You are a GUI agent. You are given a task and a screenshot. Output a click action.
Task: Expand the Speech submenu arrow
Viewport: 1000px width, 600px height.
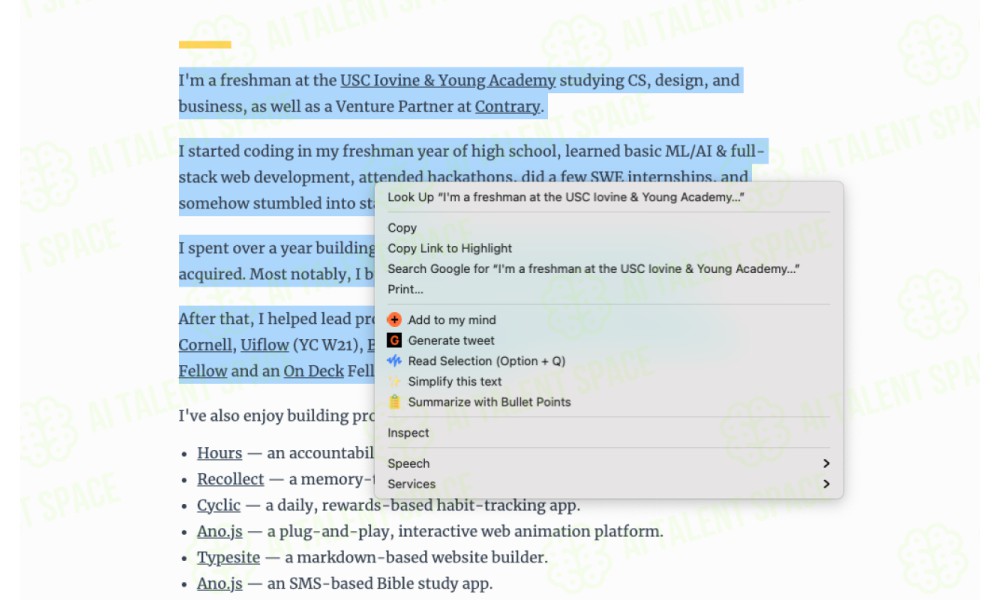pos(826,464)
